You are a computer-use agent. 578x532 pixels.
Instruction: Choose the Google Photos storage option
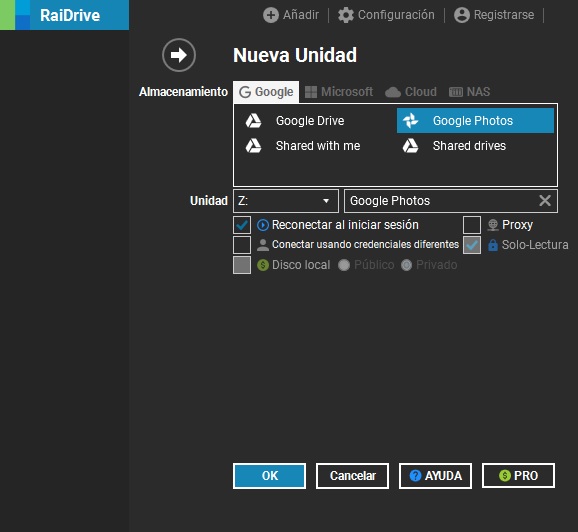475,121
